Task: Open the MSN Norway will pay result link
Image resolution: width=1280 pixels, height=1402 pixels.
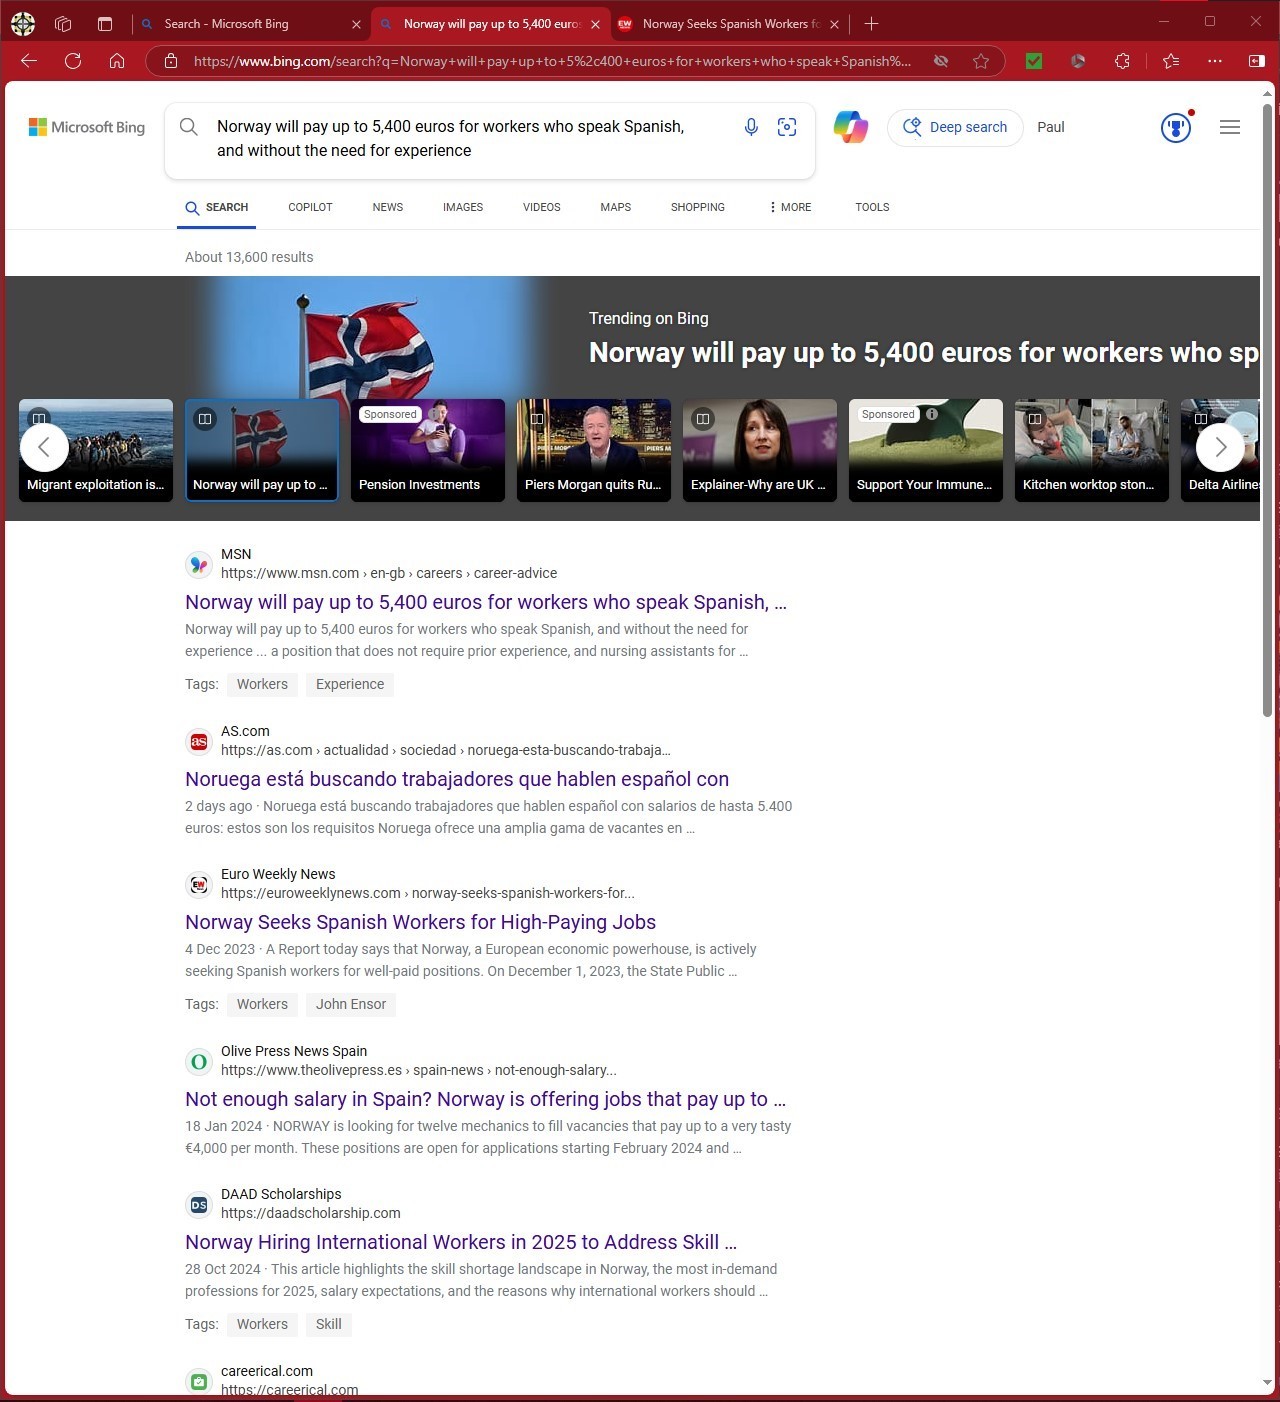Action: tap(486, 602)
